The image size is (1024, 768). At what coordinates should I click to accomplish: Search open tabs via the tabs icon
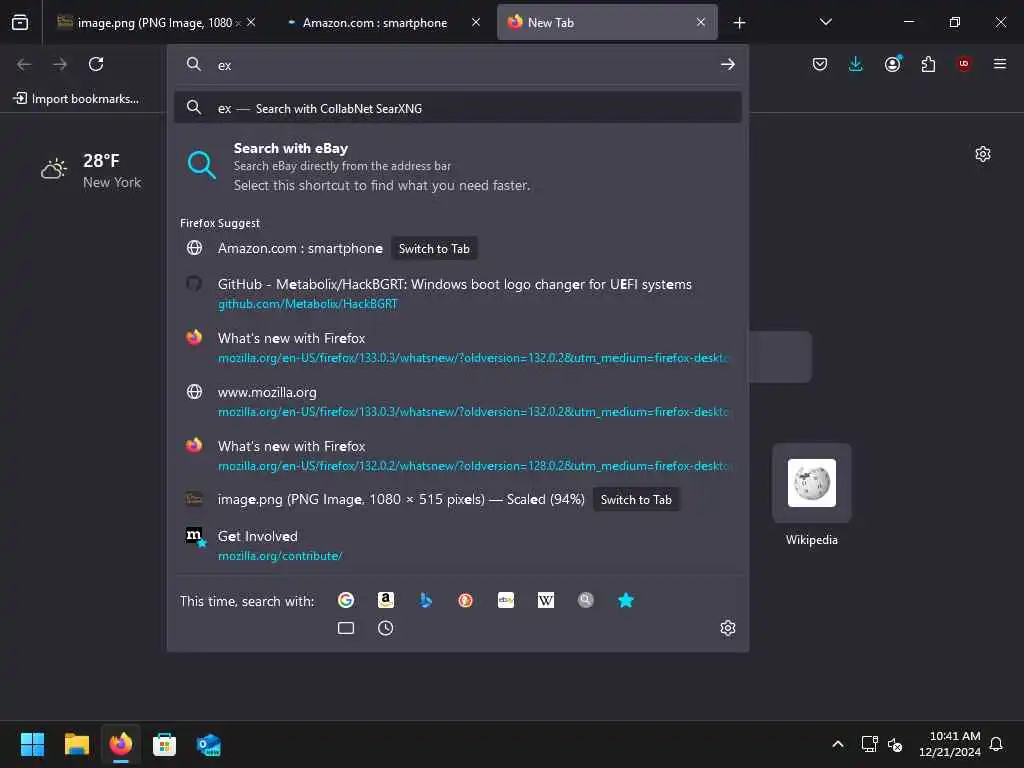pos(346,628)
